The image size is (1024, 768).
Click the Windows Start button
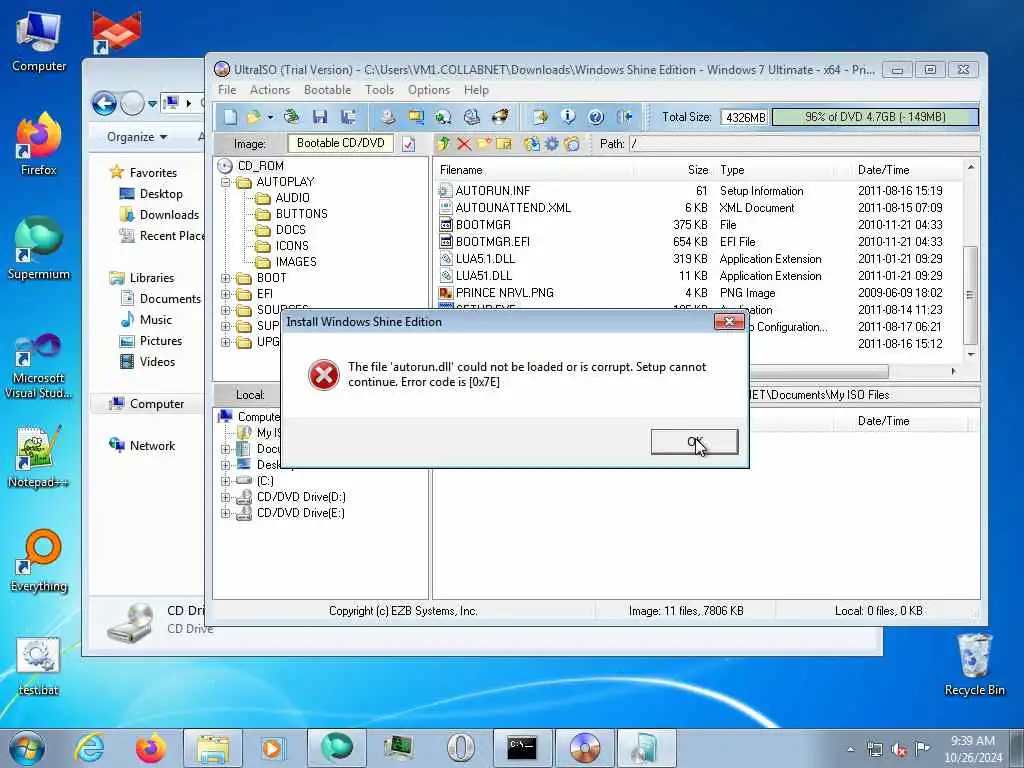tap(27, 748)
